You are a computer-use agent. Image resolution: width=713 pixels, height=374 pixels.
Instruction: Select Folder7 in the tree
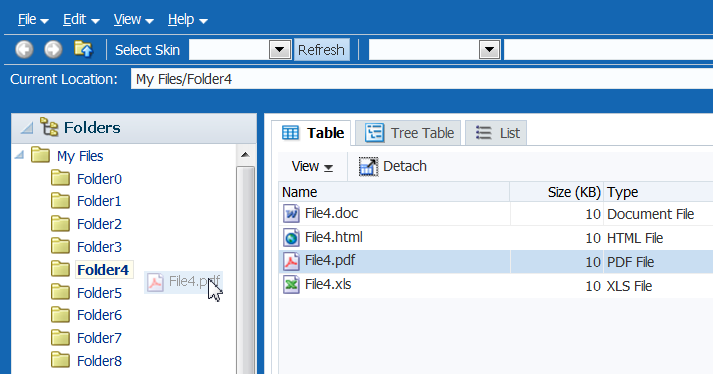click(x=99, y=338)
